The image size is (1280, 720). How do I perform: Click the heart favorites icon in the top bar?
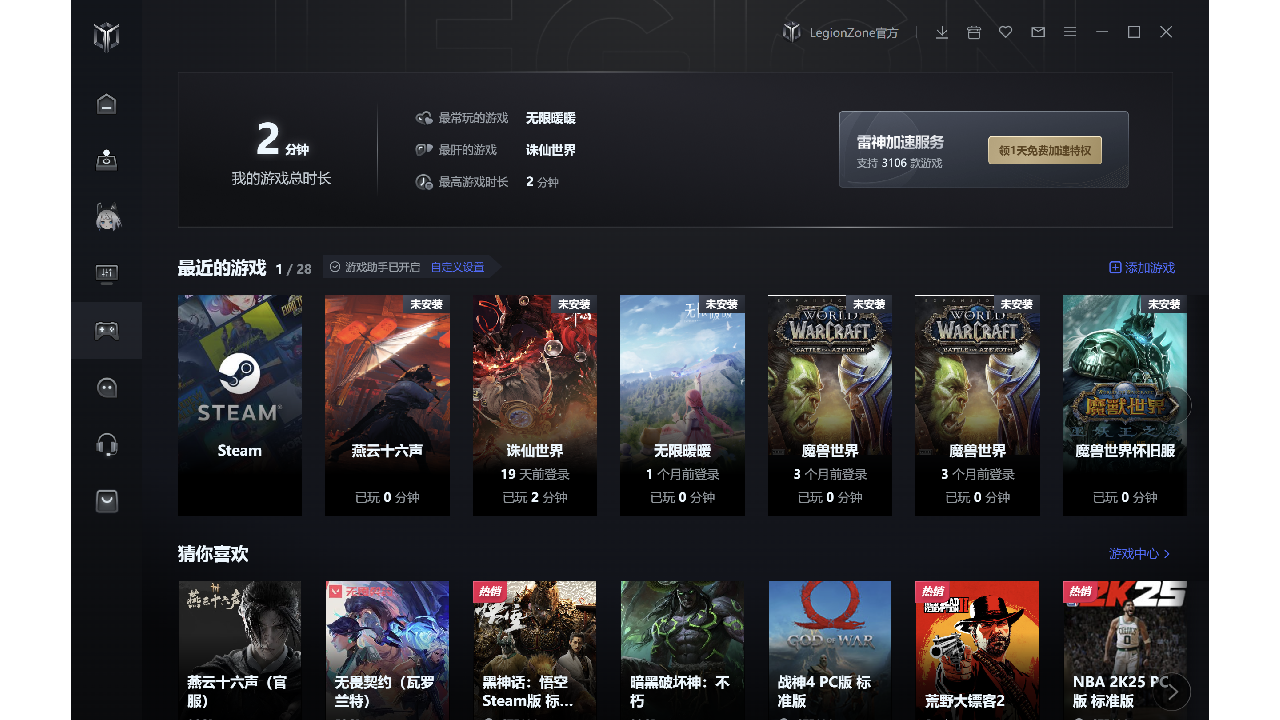click(x=1006, y=32)
